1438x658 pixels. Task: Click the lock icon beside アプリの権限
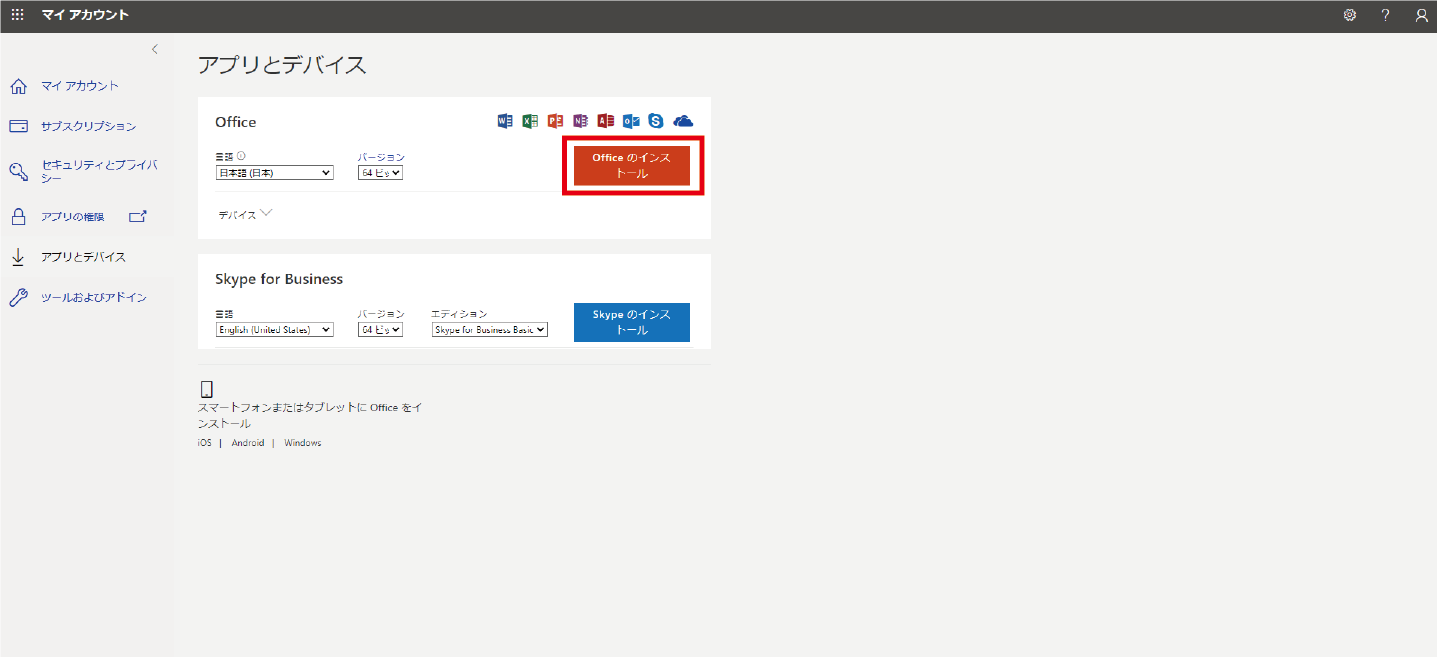[x=18, y=216]
